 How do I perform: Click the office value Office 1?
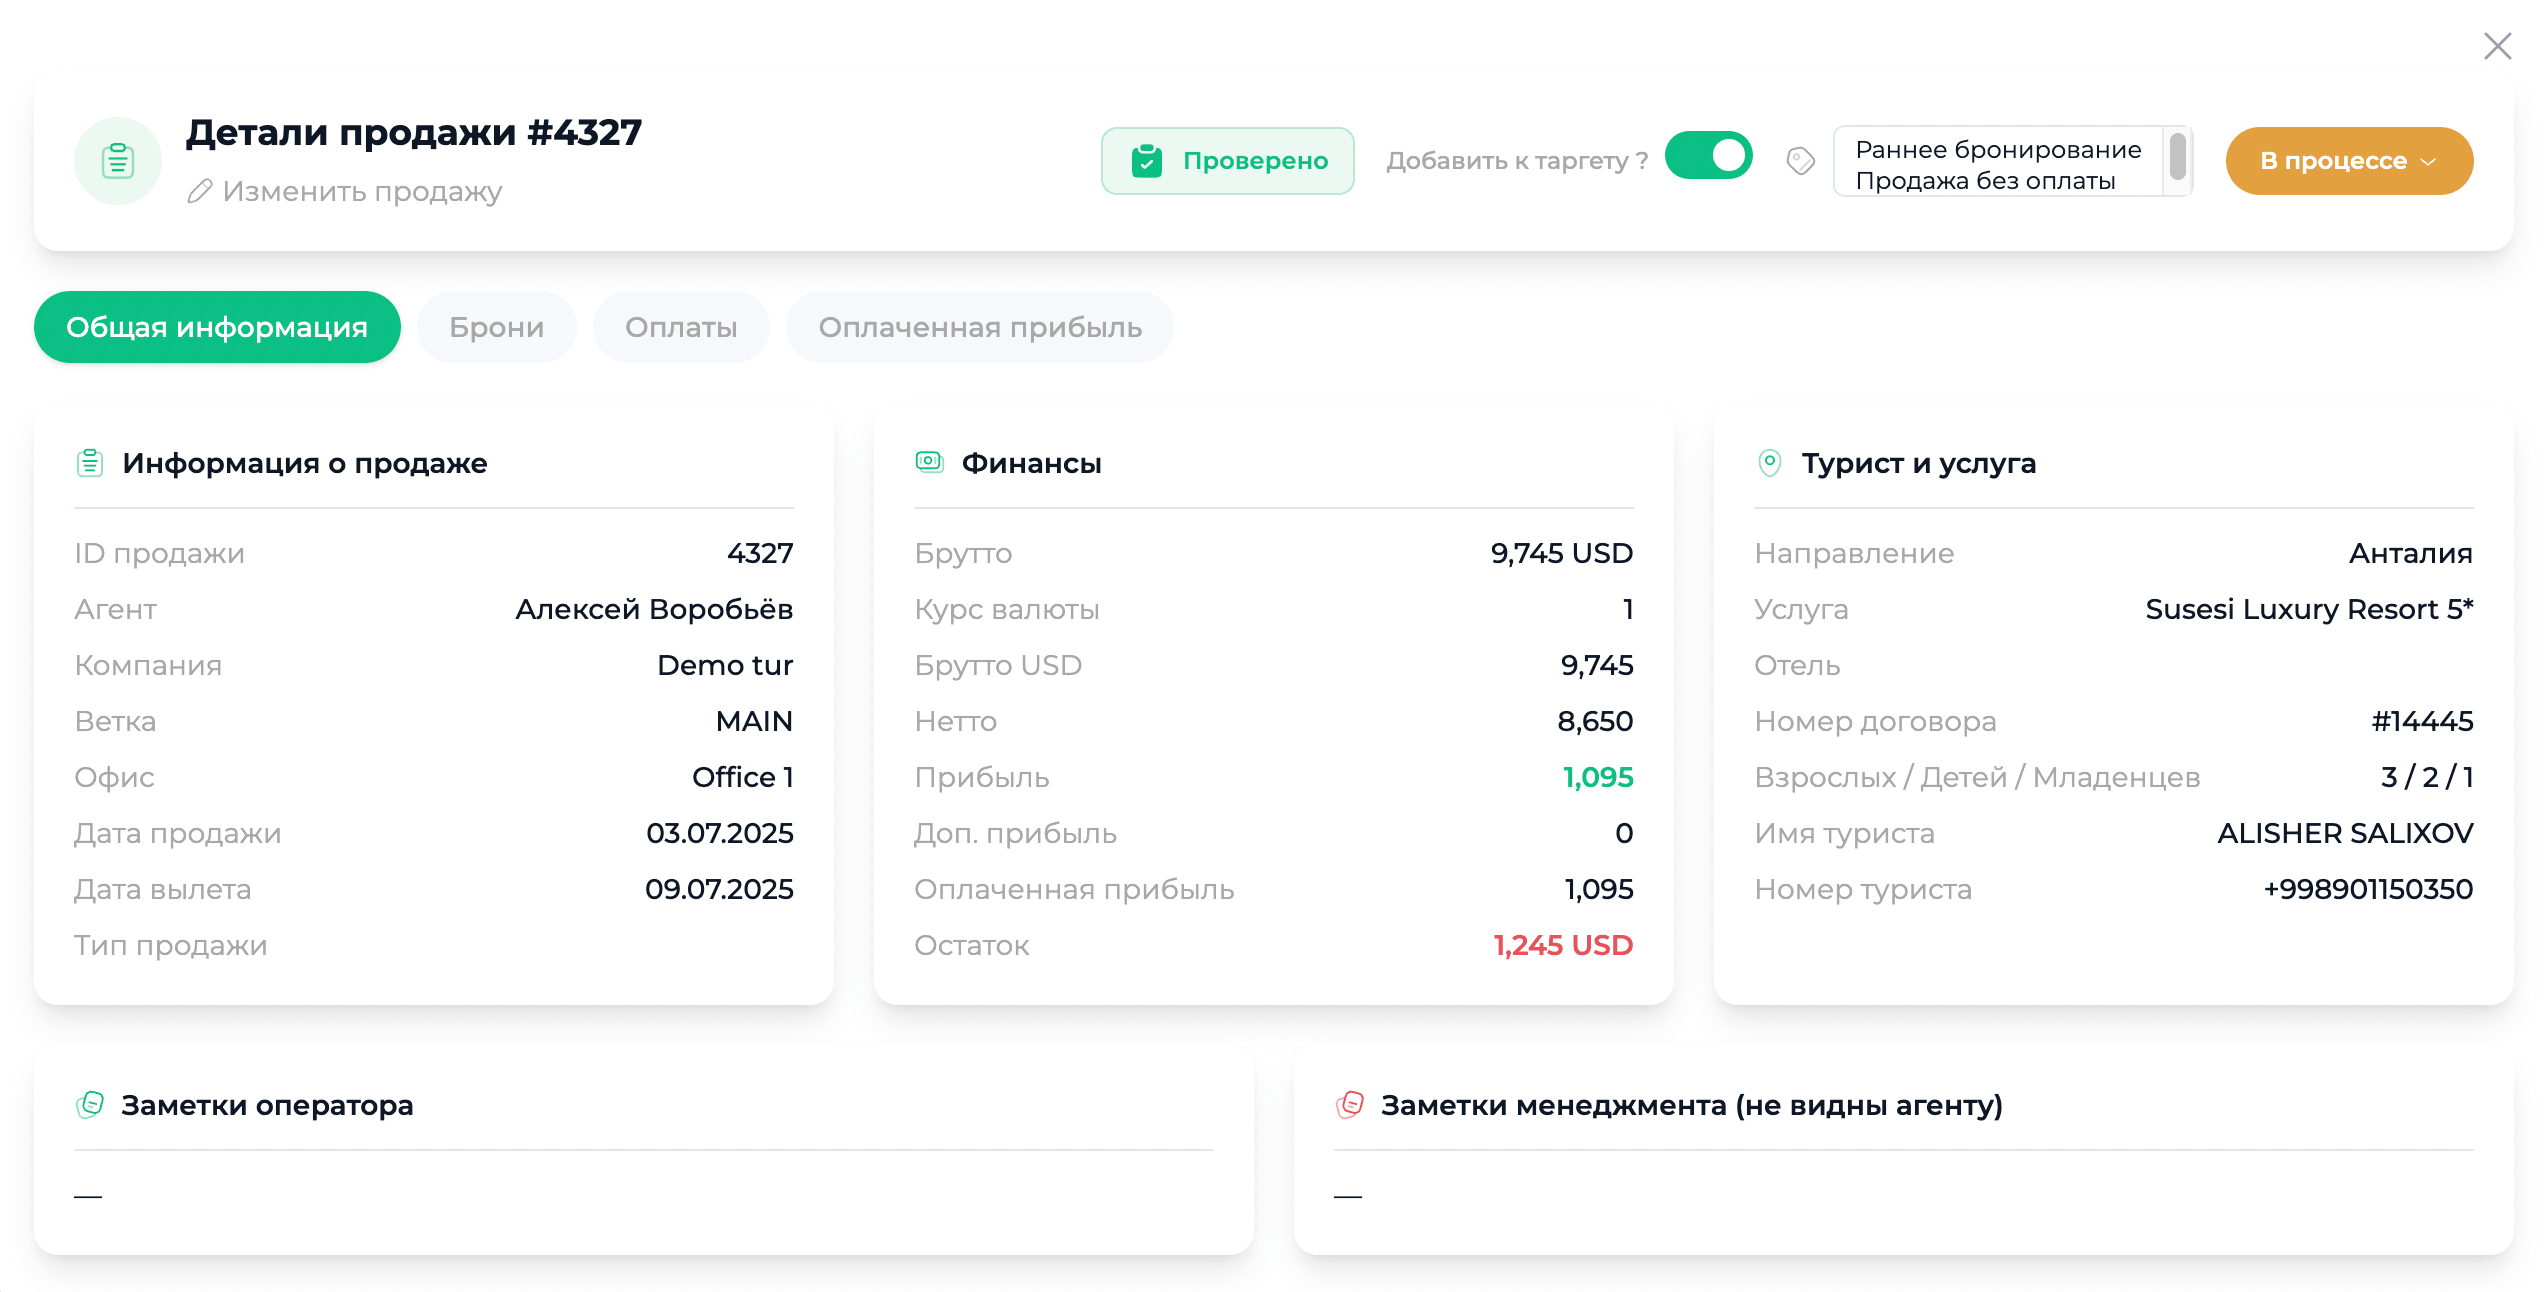click(x=743, y=777)
